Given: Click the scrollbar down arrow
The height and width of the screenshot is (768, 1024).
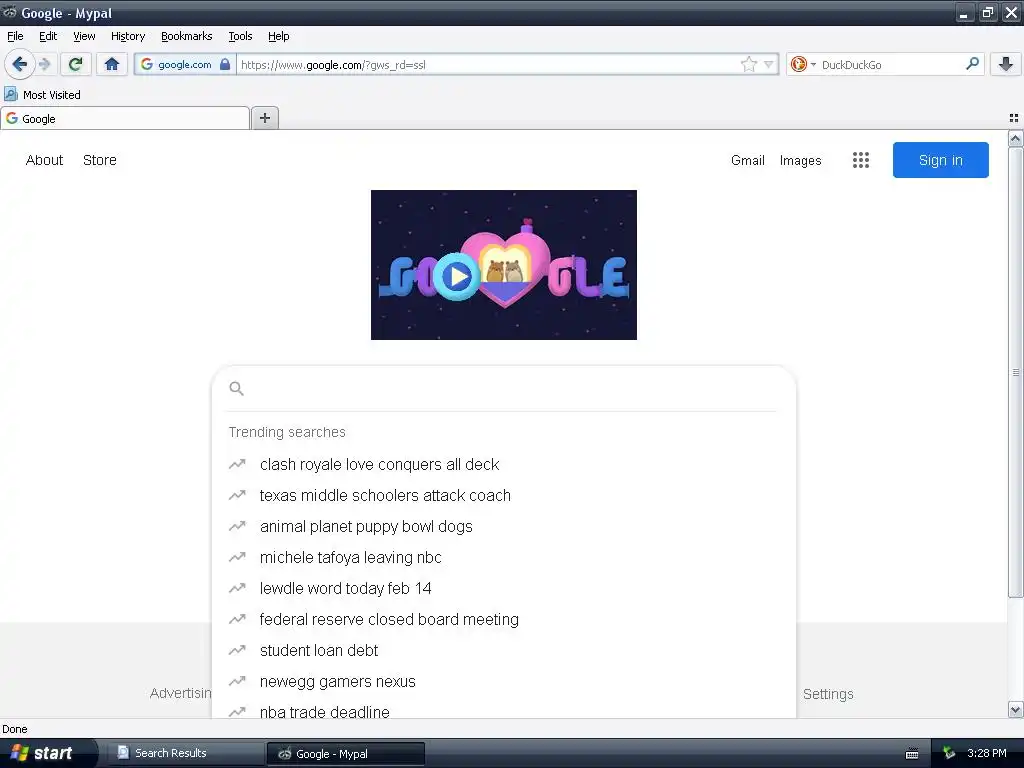Looking at the screenshot, I should (1015, 709).
